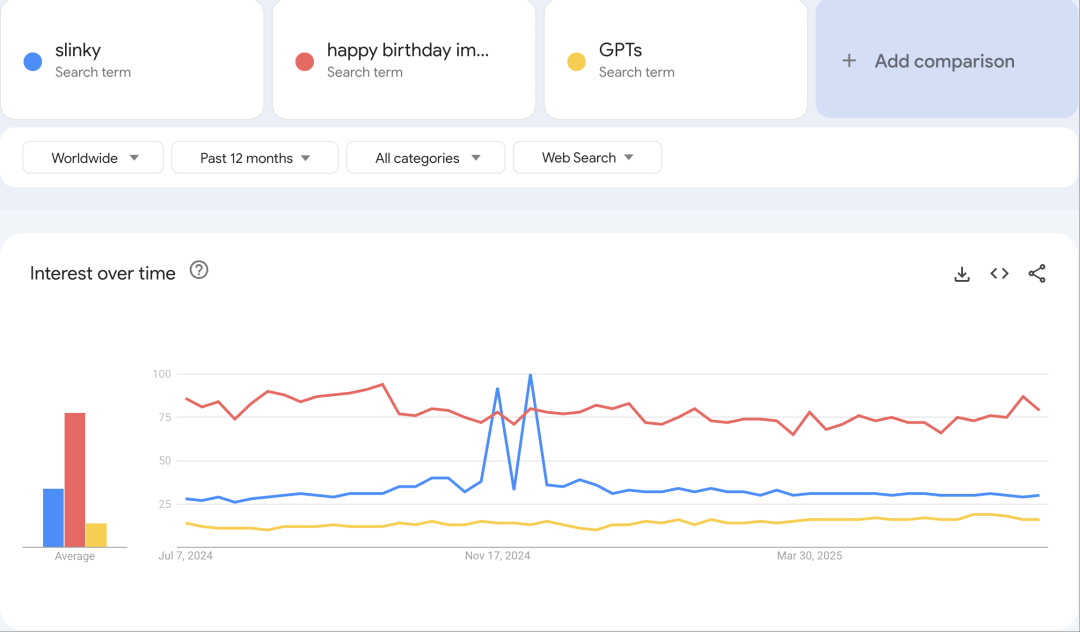Select the GPTs search term card

(x=676, y=60)
